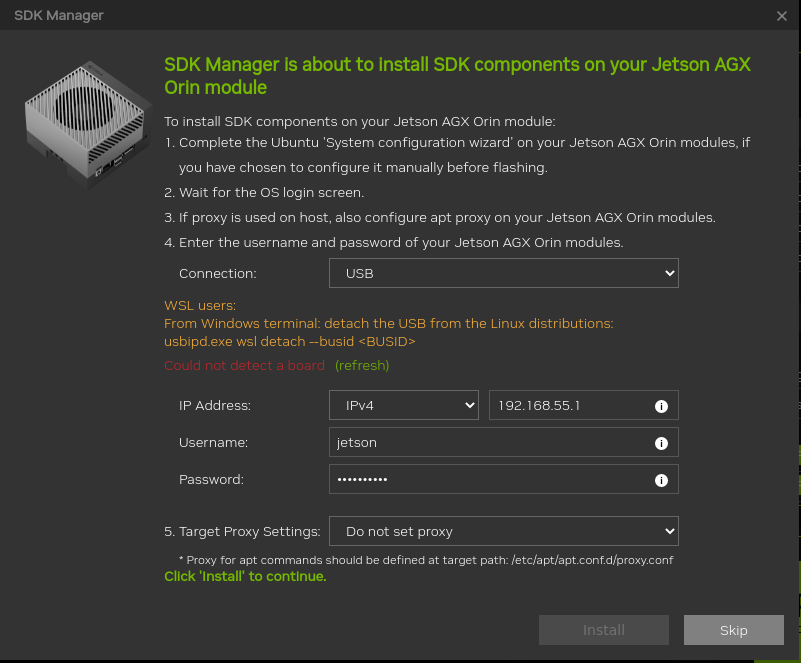Expand the IPv4 address type dropdown
This screenshot has width=801, height=663.
pos(404,405)
